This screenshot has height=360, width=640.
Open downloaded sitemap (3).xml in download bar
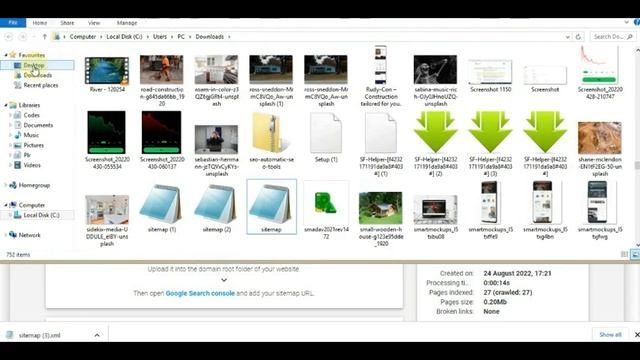point(39,335)
